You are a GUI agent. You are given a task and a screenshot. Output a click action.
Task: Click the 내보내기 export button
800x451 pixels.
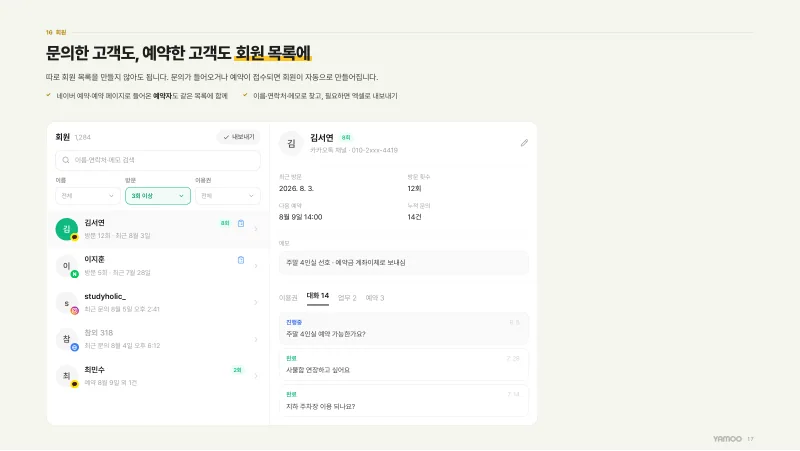click(238, 137)
